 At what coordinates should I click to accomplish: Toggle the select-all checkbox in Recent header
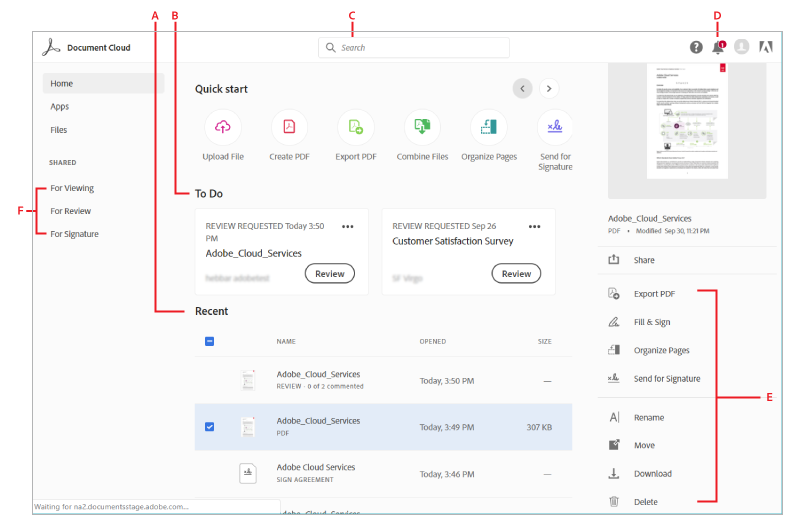209,341
